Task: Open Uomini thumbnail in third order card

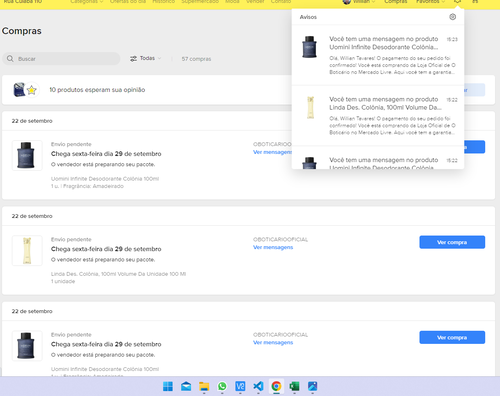Action: (x=27, y=346)
